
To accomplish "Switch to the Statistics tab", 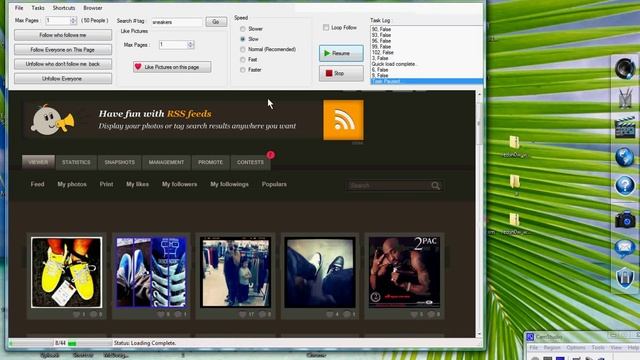I will pyautogui.click(x=76, y=162).
